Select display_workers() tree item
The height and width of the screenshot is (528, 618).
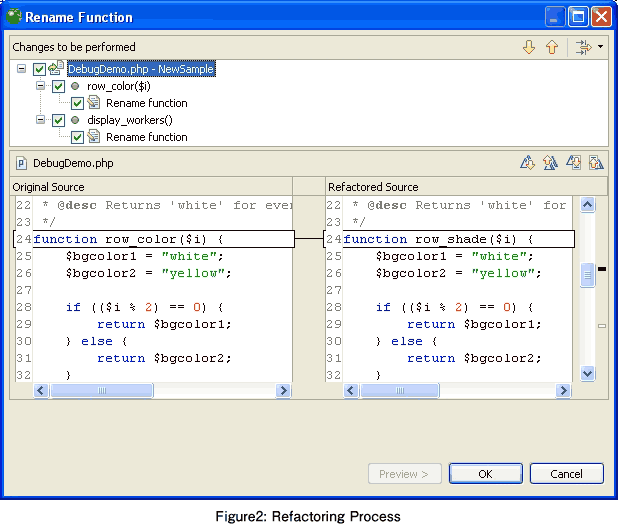coord(130,120)
